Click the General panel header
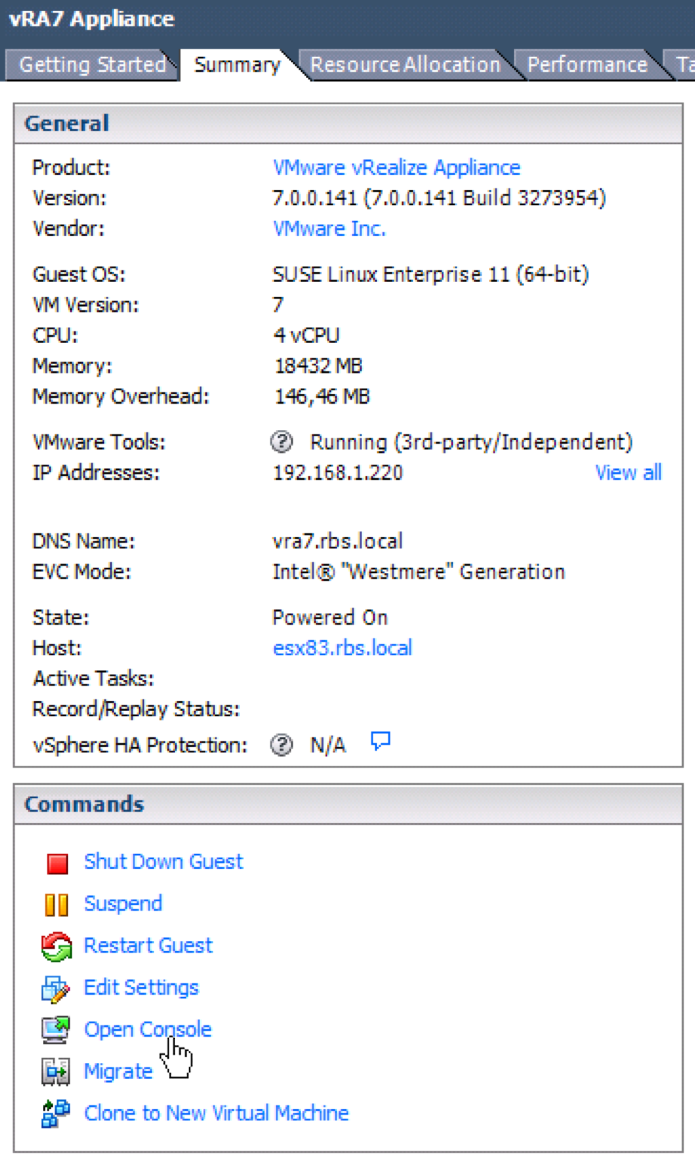This screenshot has width=695, height=1162. point(348,124)
